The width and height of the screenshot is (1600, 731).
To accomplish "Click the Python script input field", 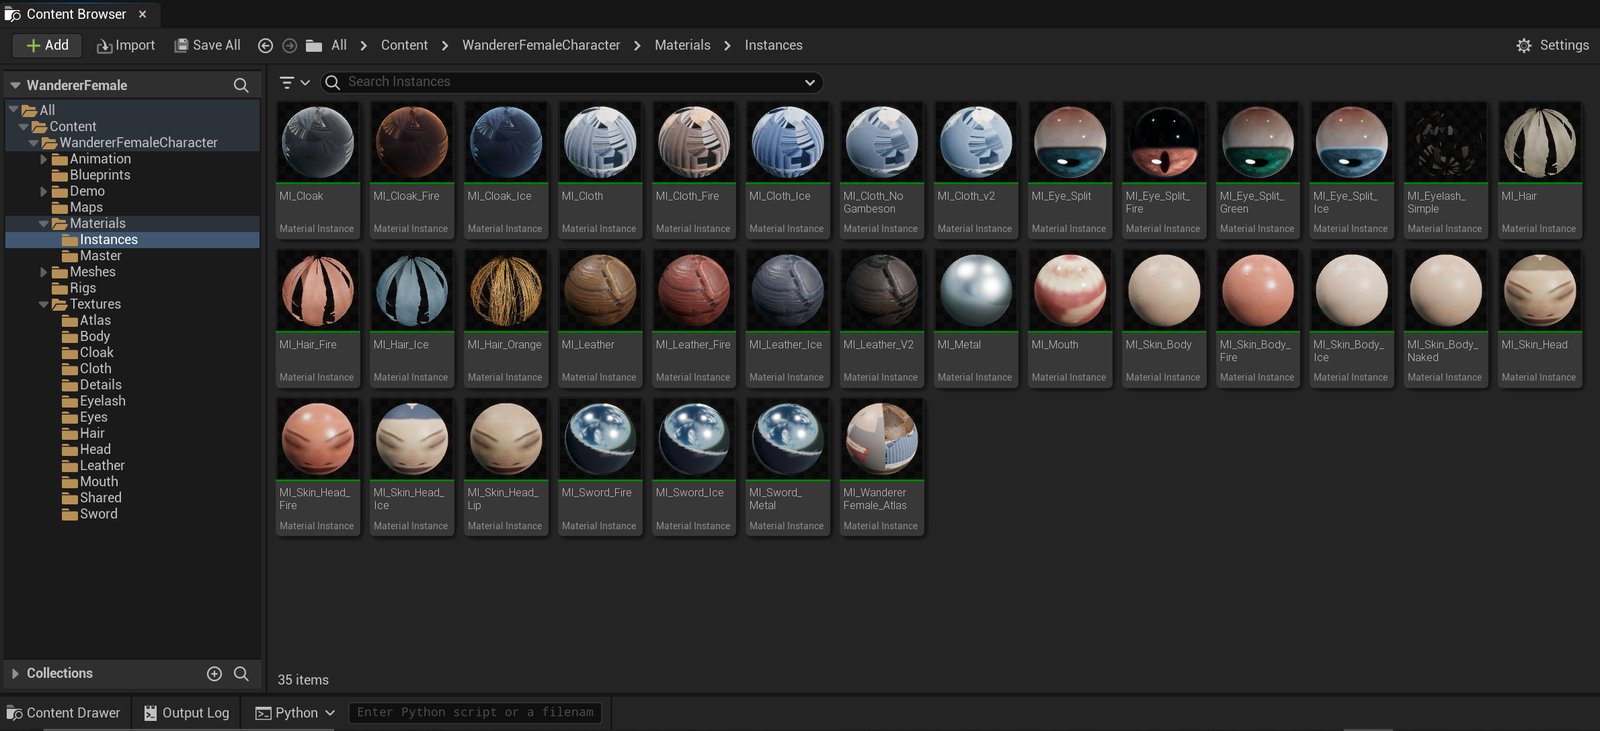I will coord(475,713).
